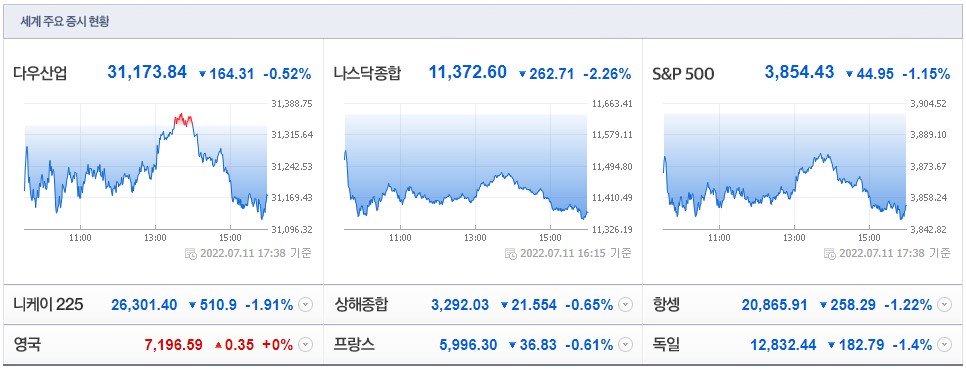The height and width of the screenshot is (370, 966).
Task: Expand the 상해종합 row chevron
Action: [x=625, y=305]
